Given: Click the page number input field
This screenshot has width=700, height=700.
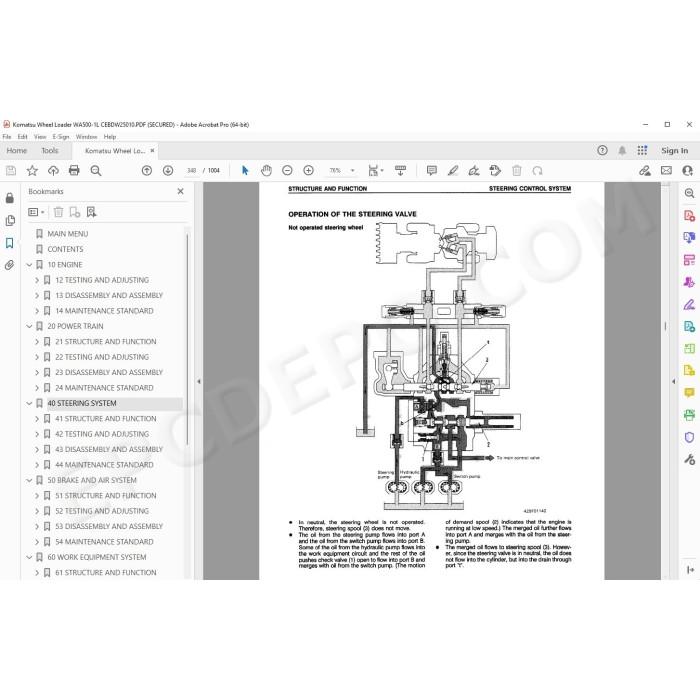Looking at the screenshot, I should tap(192, 171).
